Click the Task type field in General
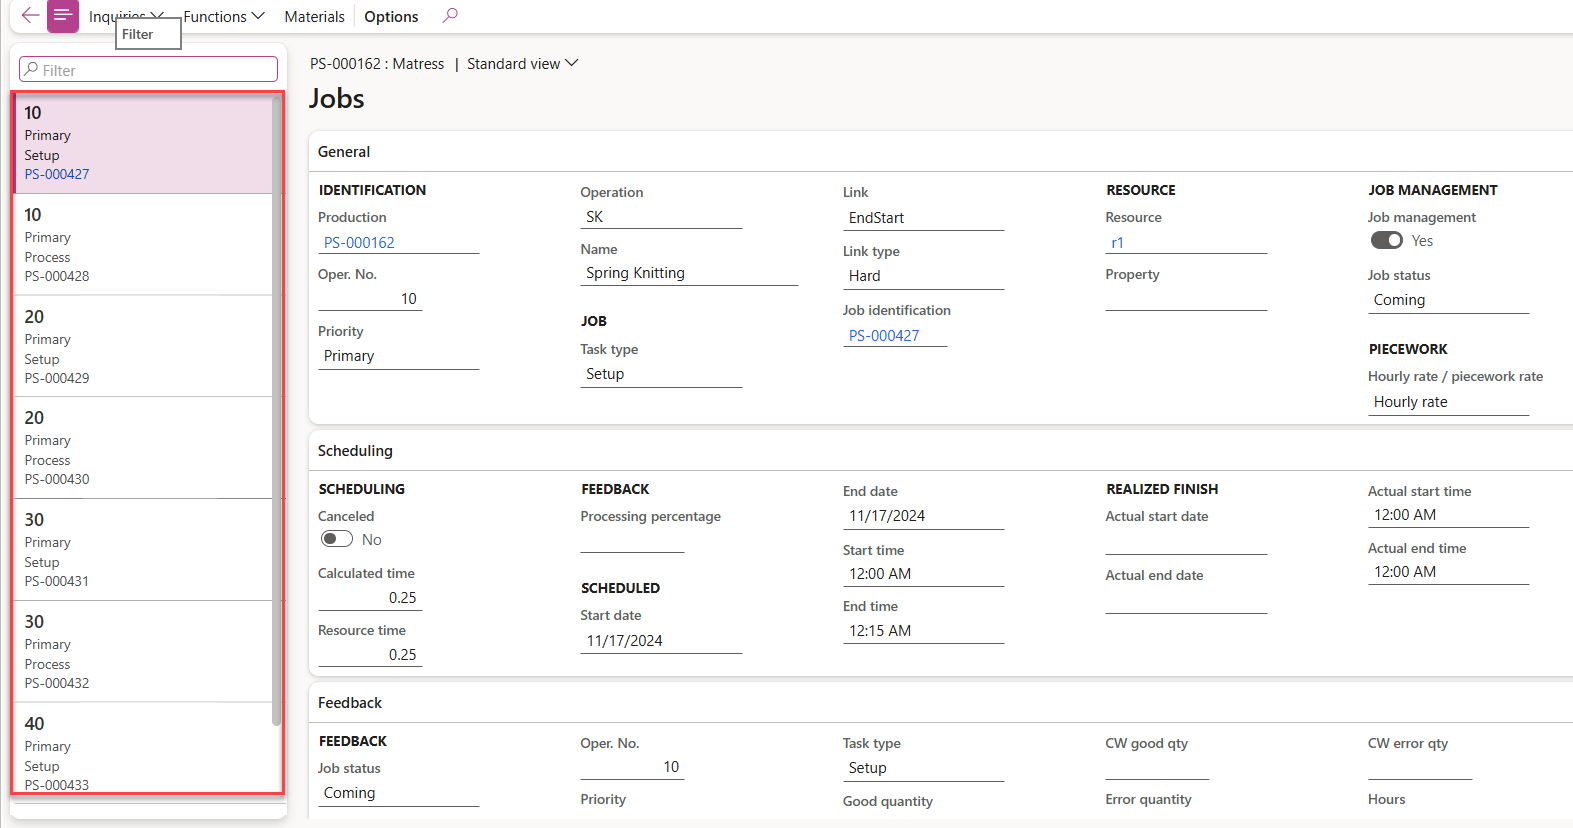1573x828 pixels. pyautogui.click(x=661, y=374)
